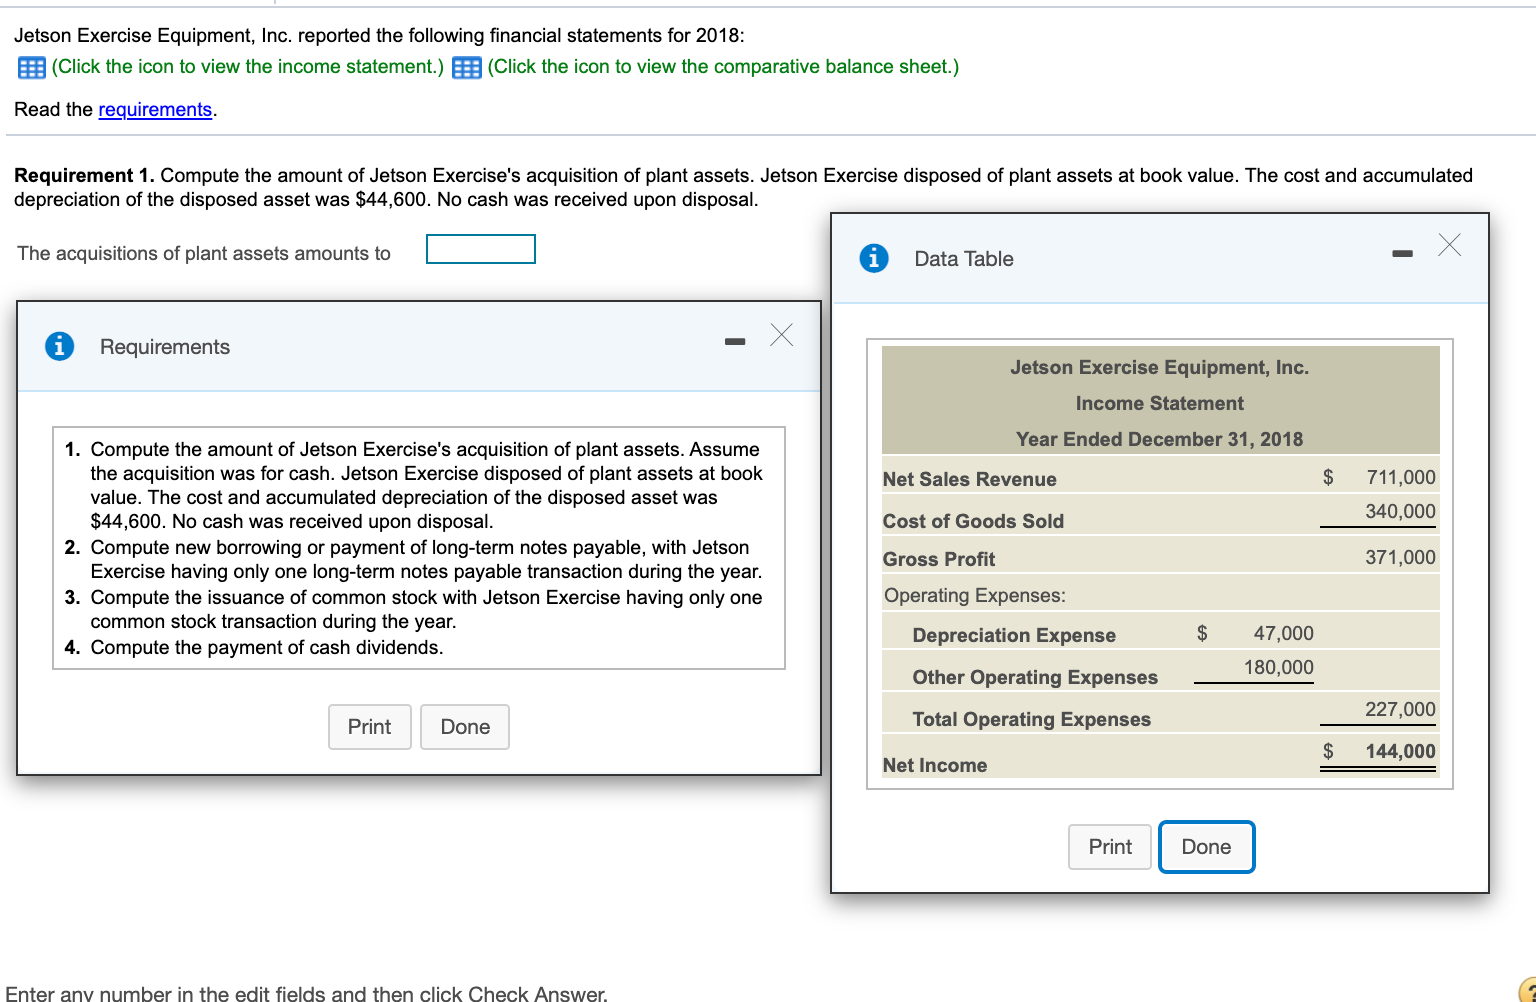This screenshot has height=1002, width=1536.
Task: Click the view income statement link text
Action: (x=248, y=67)
